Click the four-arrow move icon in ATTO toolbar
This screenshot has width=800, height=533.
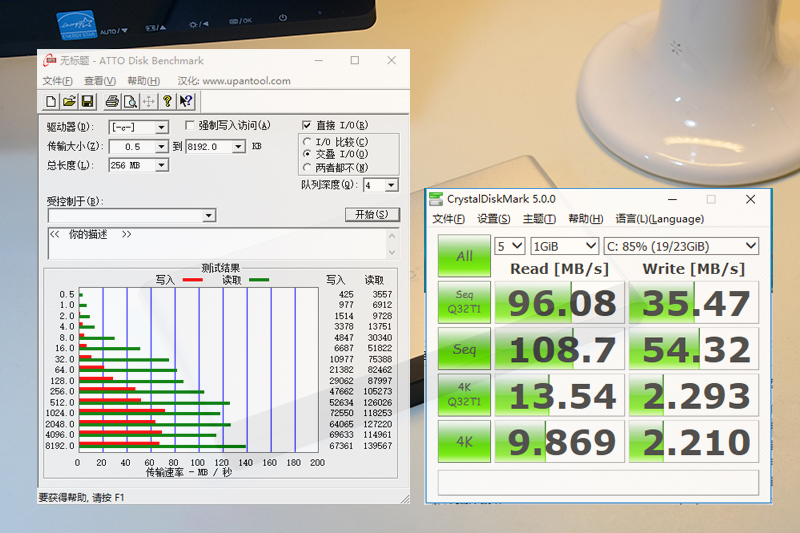tap(148, 101)
